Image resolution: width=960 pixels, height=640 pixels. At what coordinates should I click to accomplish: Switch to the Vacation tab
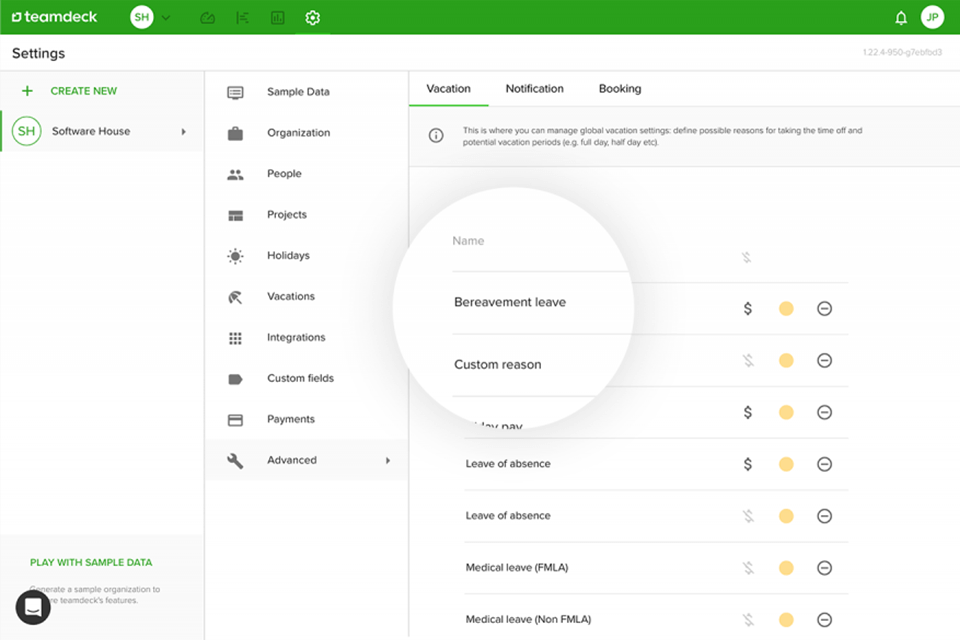pos(449,89)
